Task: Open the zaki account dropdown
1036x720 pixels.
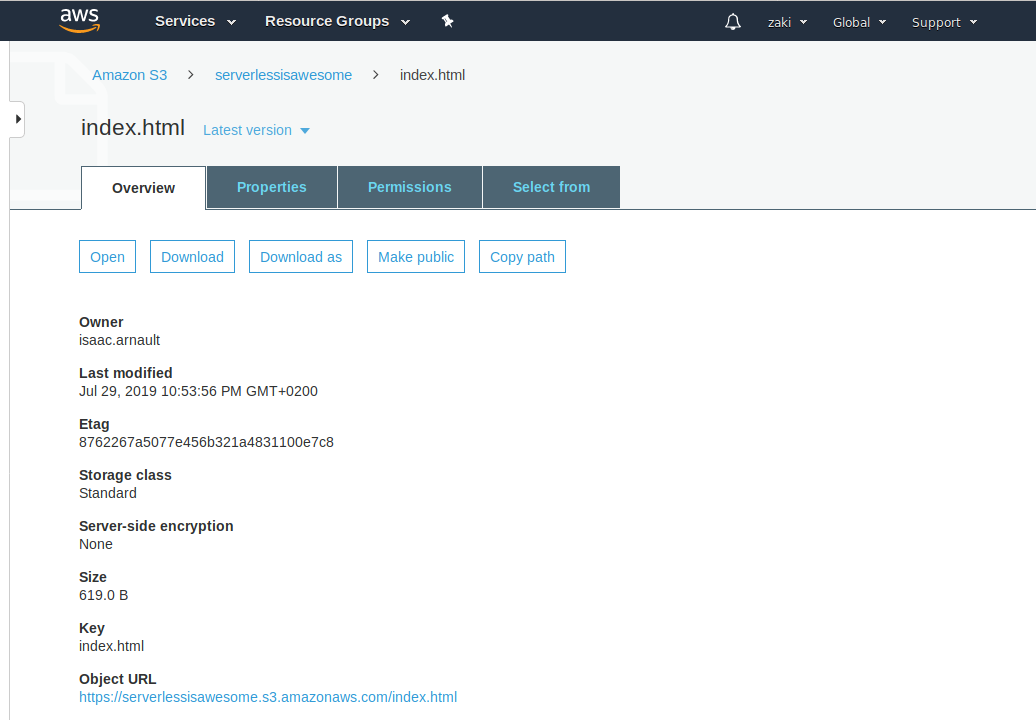Action: coord(787,21)
